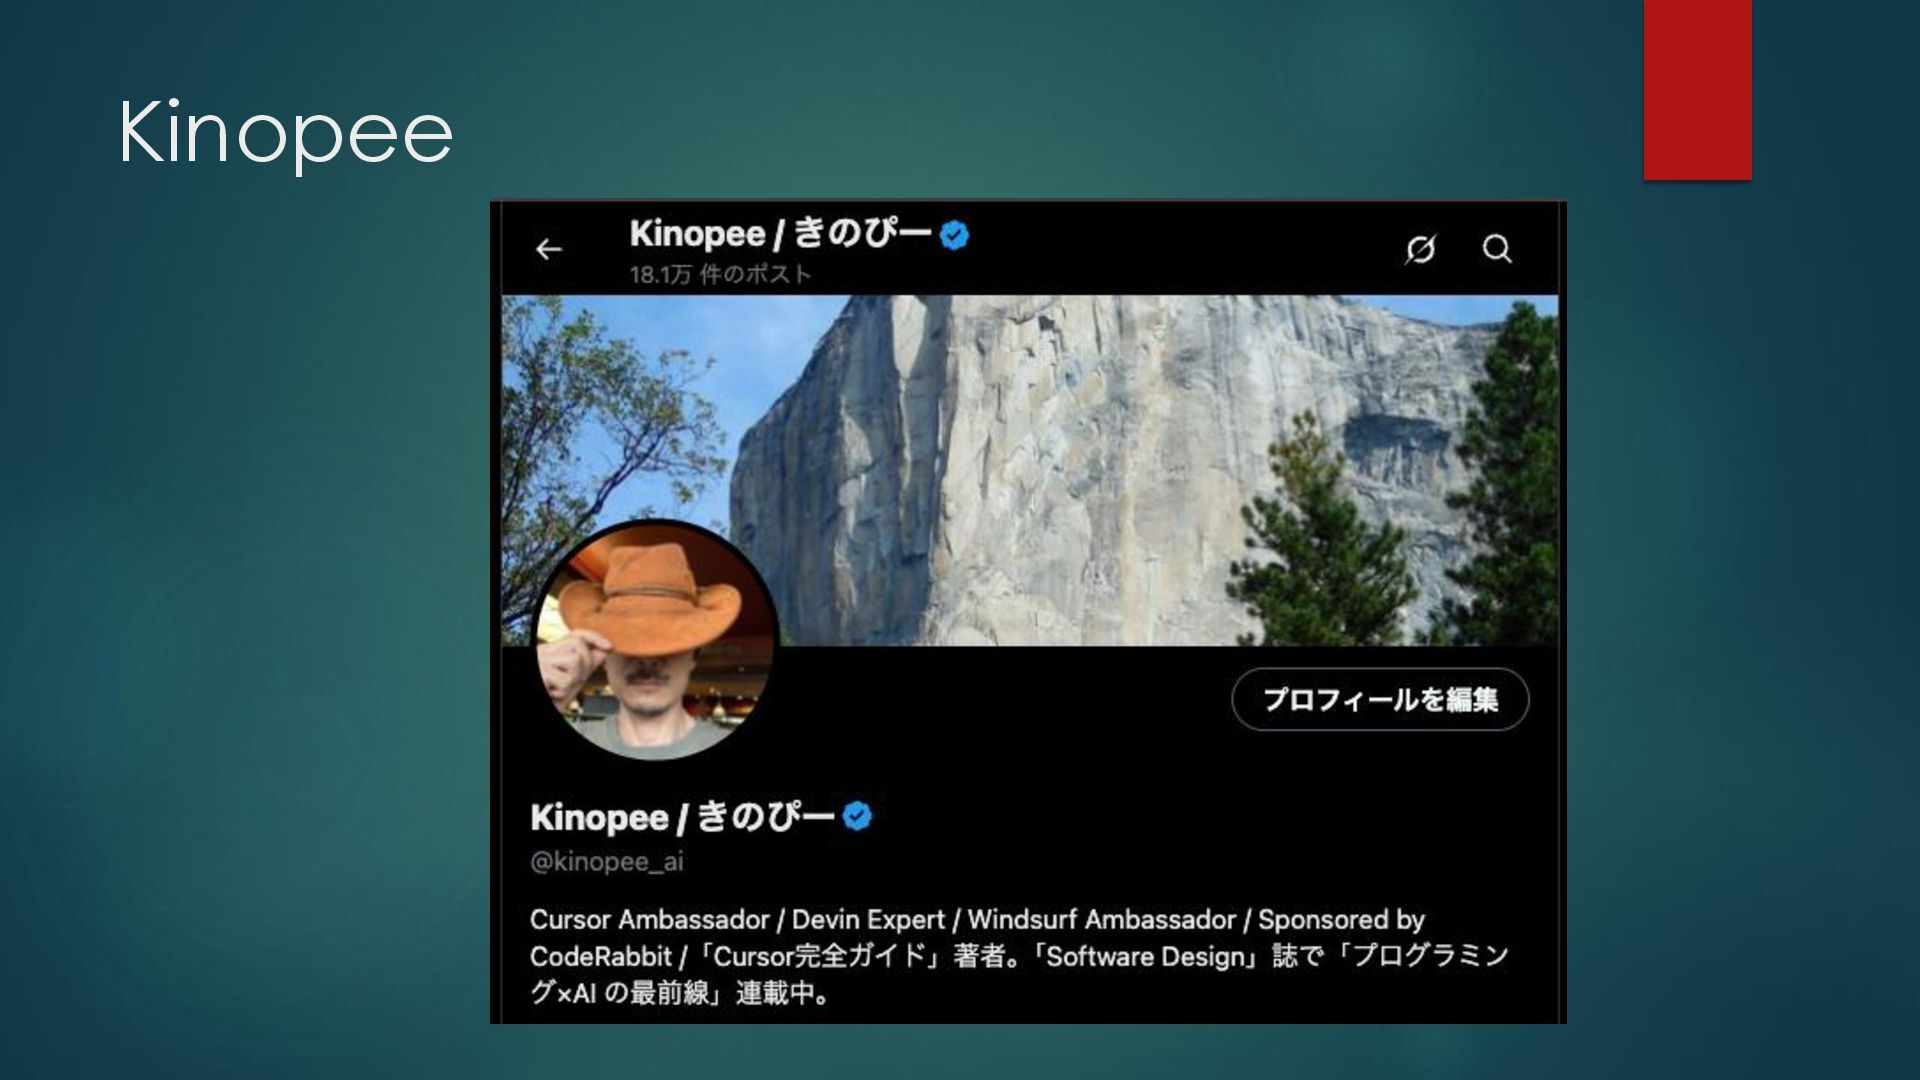Screen dimensions: 1920x1080
Task: Click blue verified badge beside profile name
Action: 857,817
